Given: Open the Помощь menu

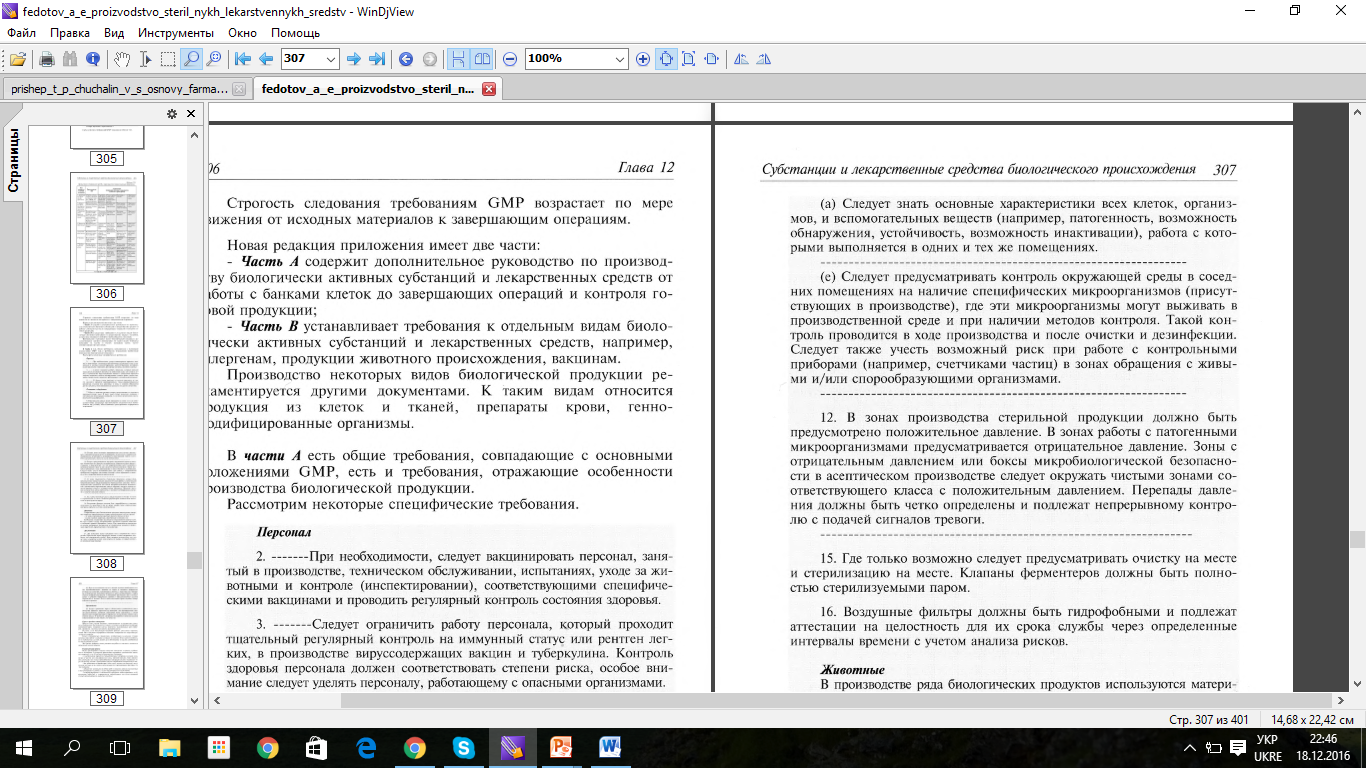Looking at the screenshot, I should click(x=295, y=33).
